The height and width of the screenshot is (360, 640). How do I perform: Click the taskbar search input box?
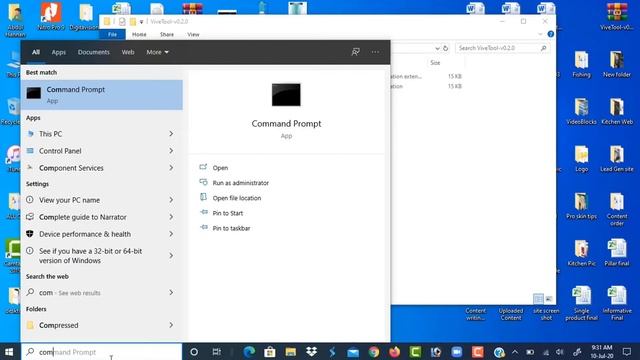click(102, 352)
